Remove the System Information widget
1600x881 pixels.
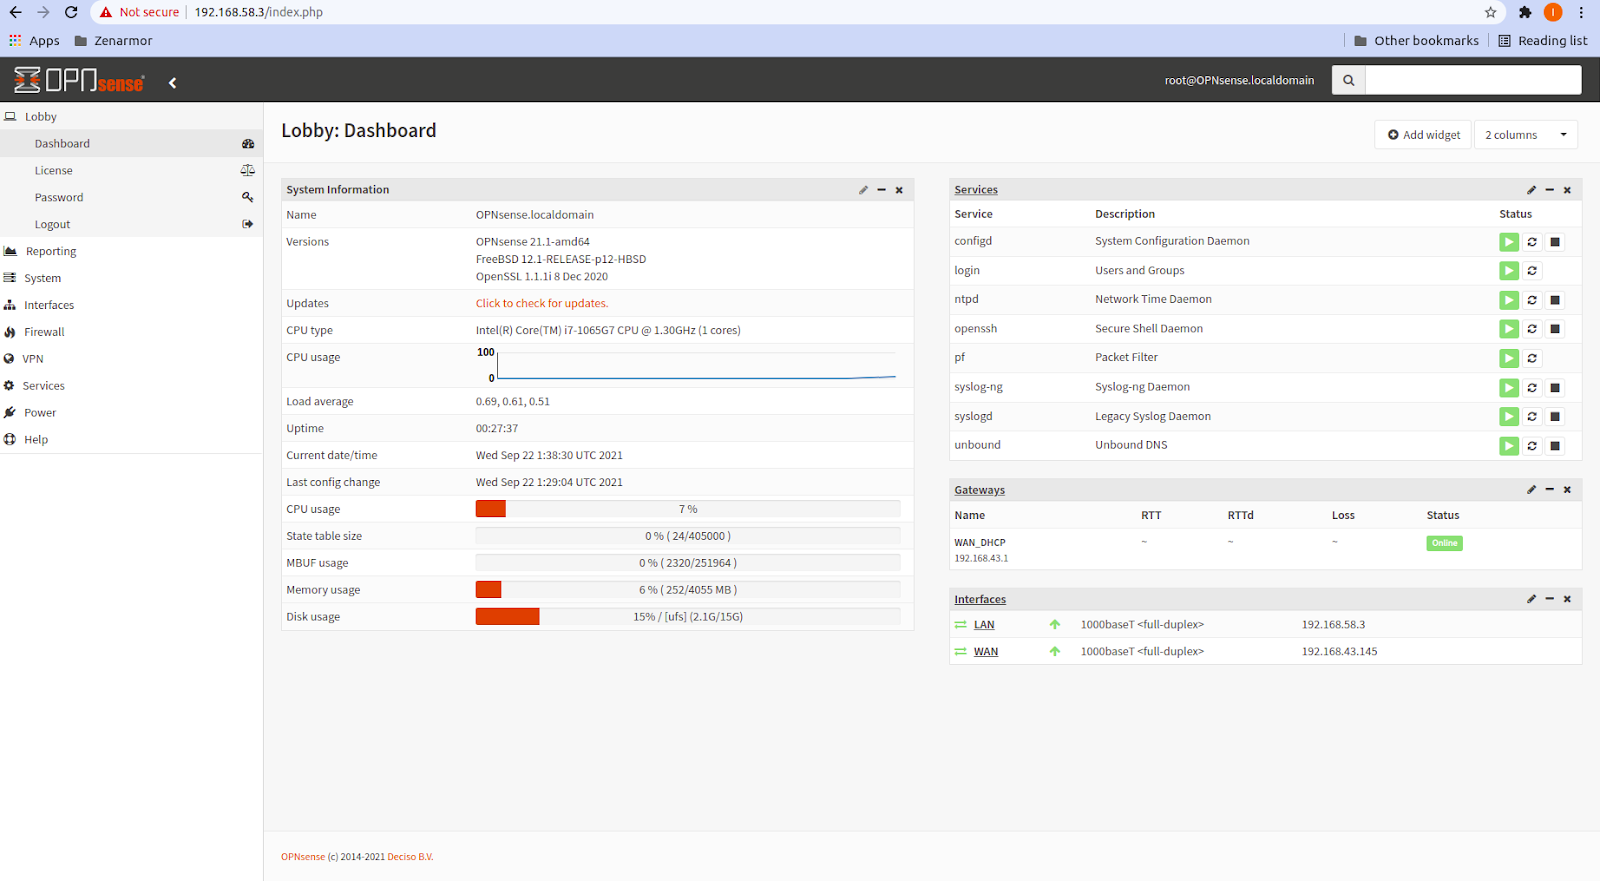pos(899,190)
